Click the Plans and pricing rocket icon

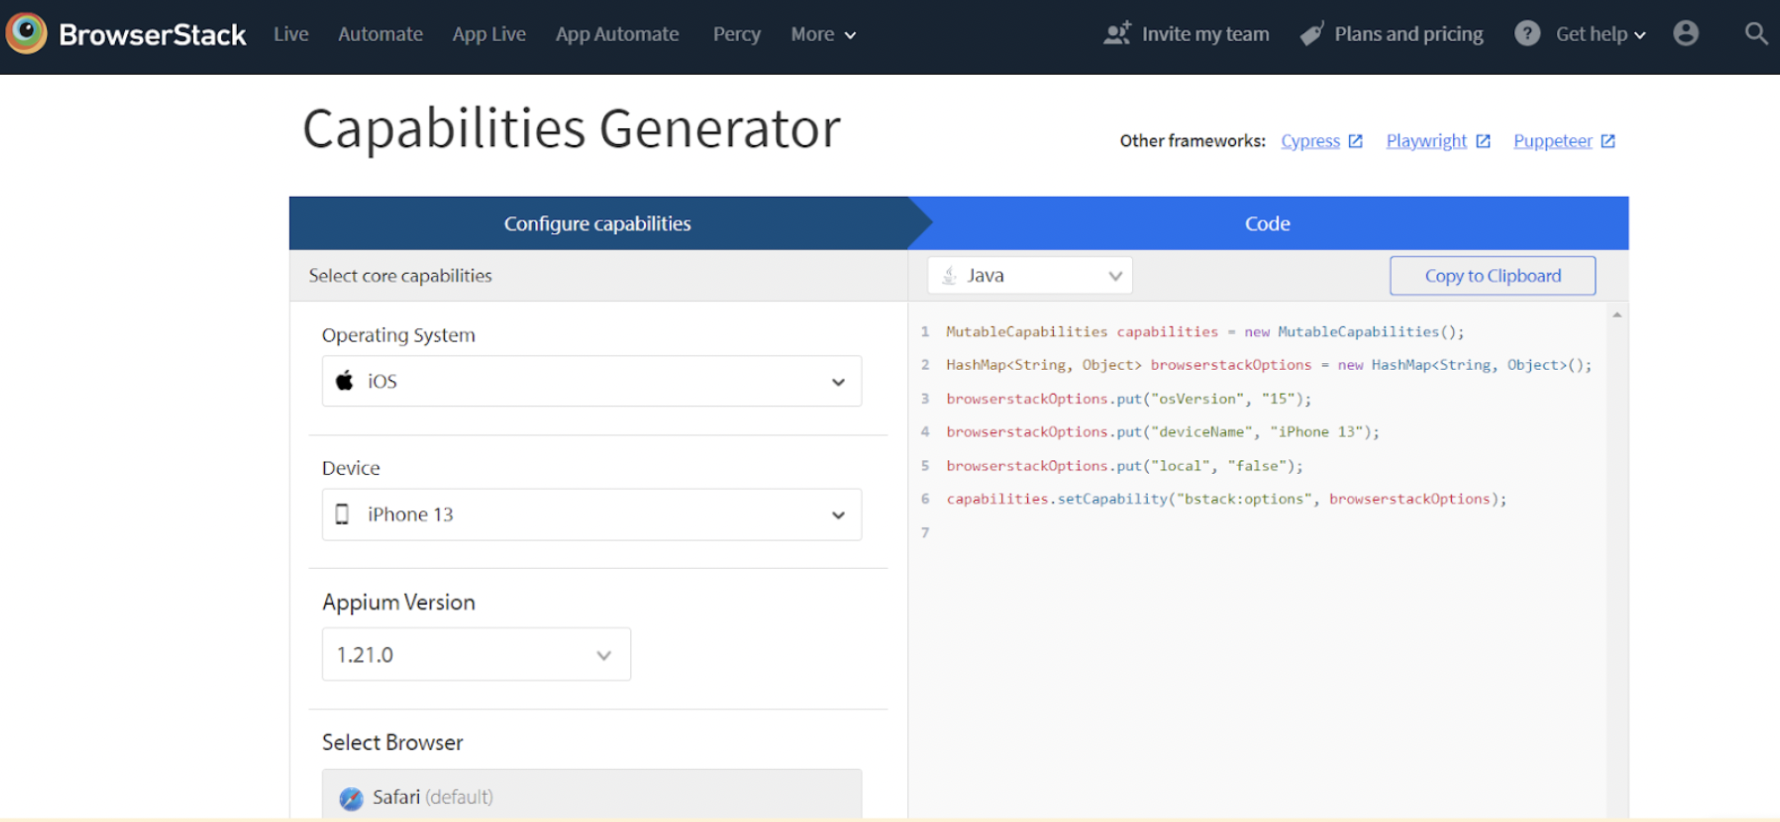coord(1312,34)
